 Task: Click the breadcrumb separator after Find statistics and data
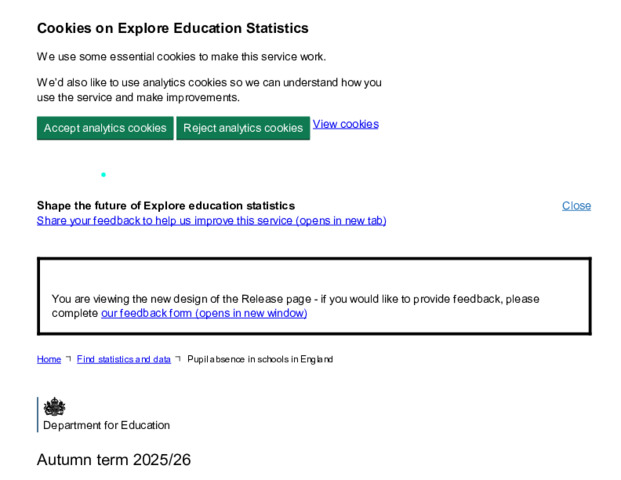click(x=178, y=359)
